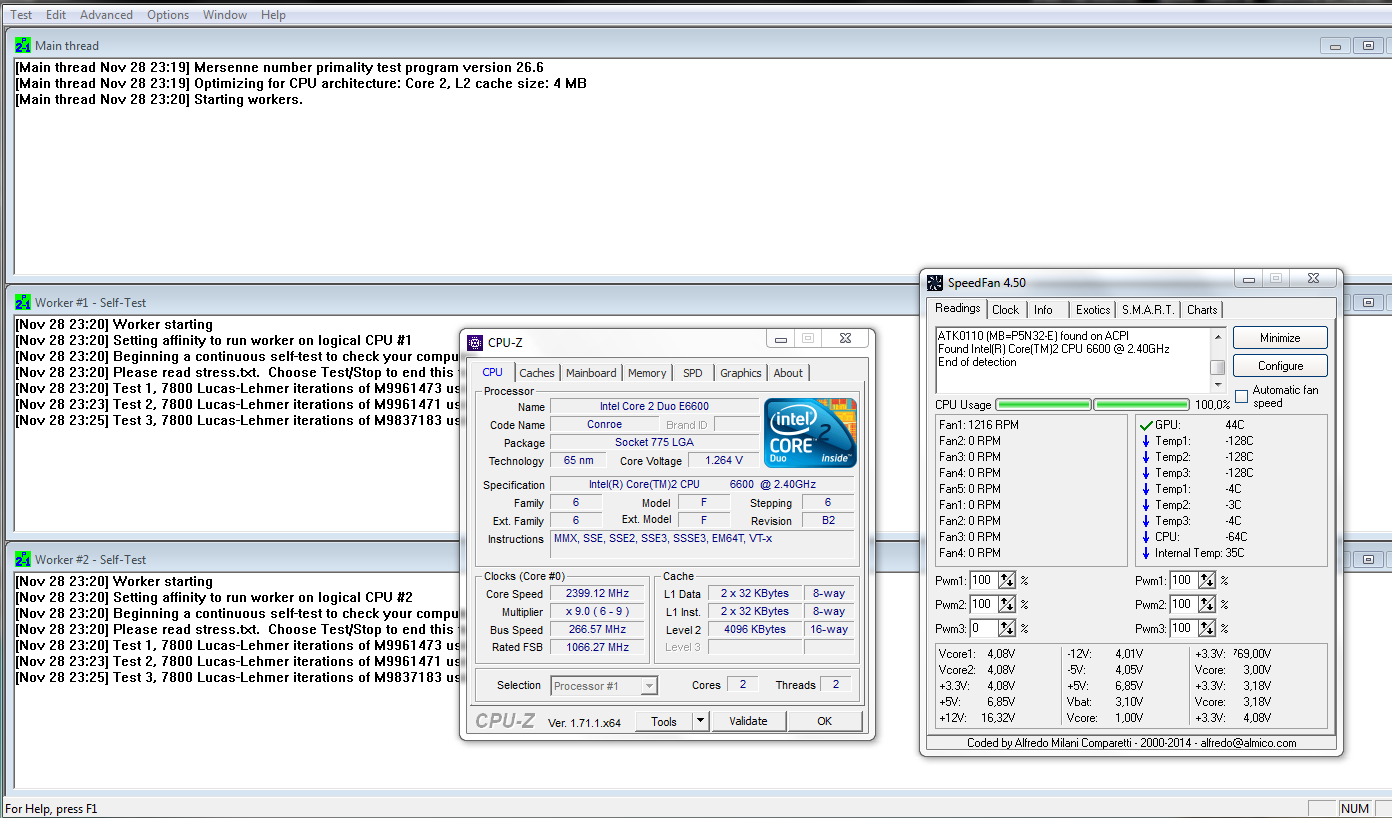1392x818 pixels.
Task: Click the arrow icon beside Internal Temp
Action: [x=1146, y=553]
